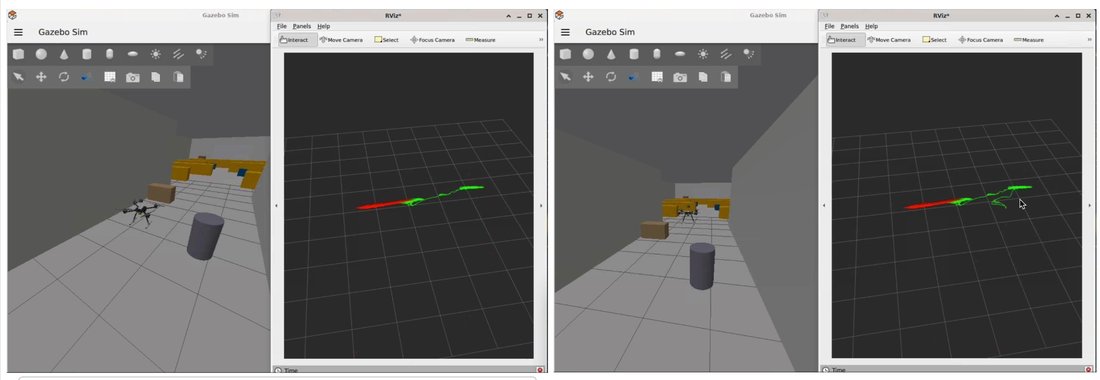Open the blue align tool in right Gazebo
1100x380 pixels.
point(633,77)
